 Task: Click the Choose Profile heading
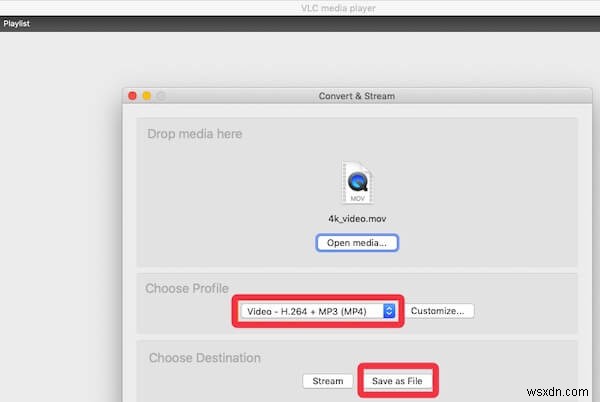click(187, 288)
